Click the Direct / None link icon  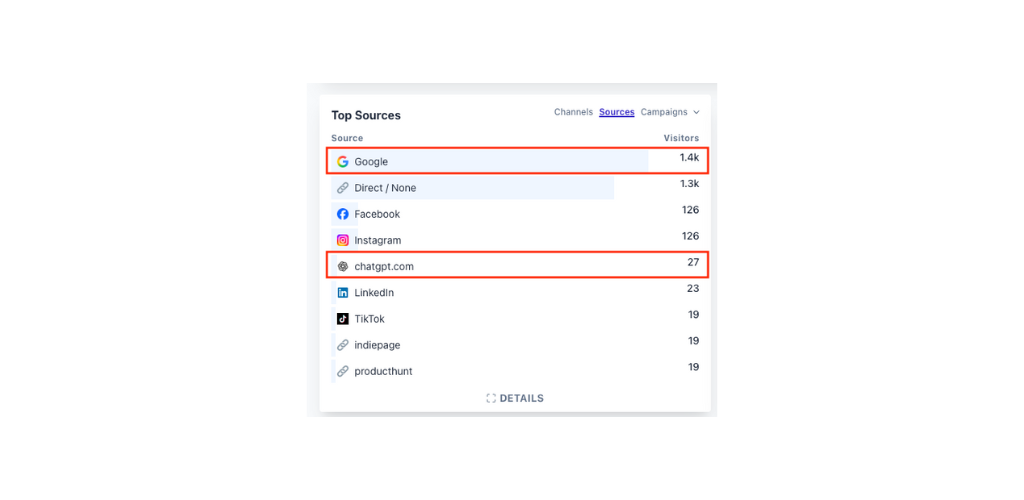click(x=343, y=188)
